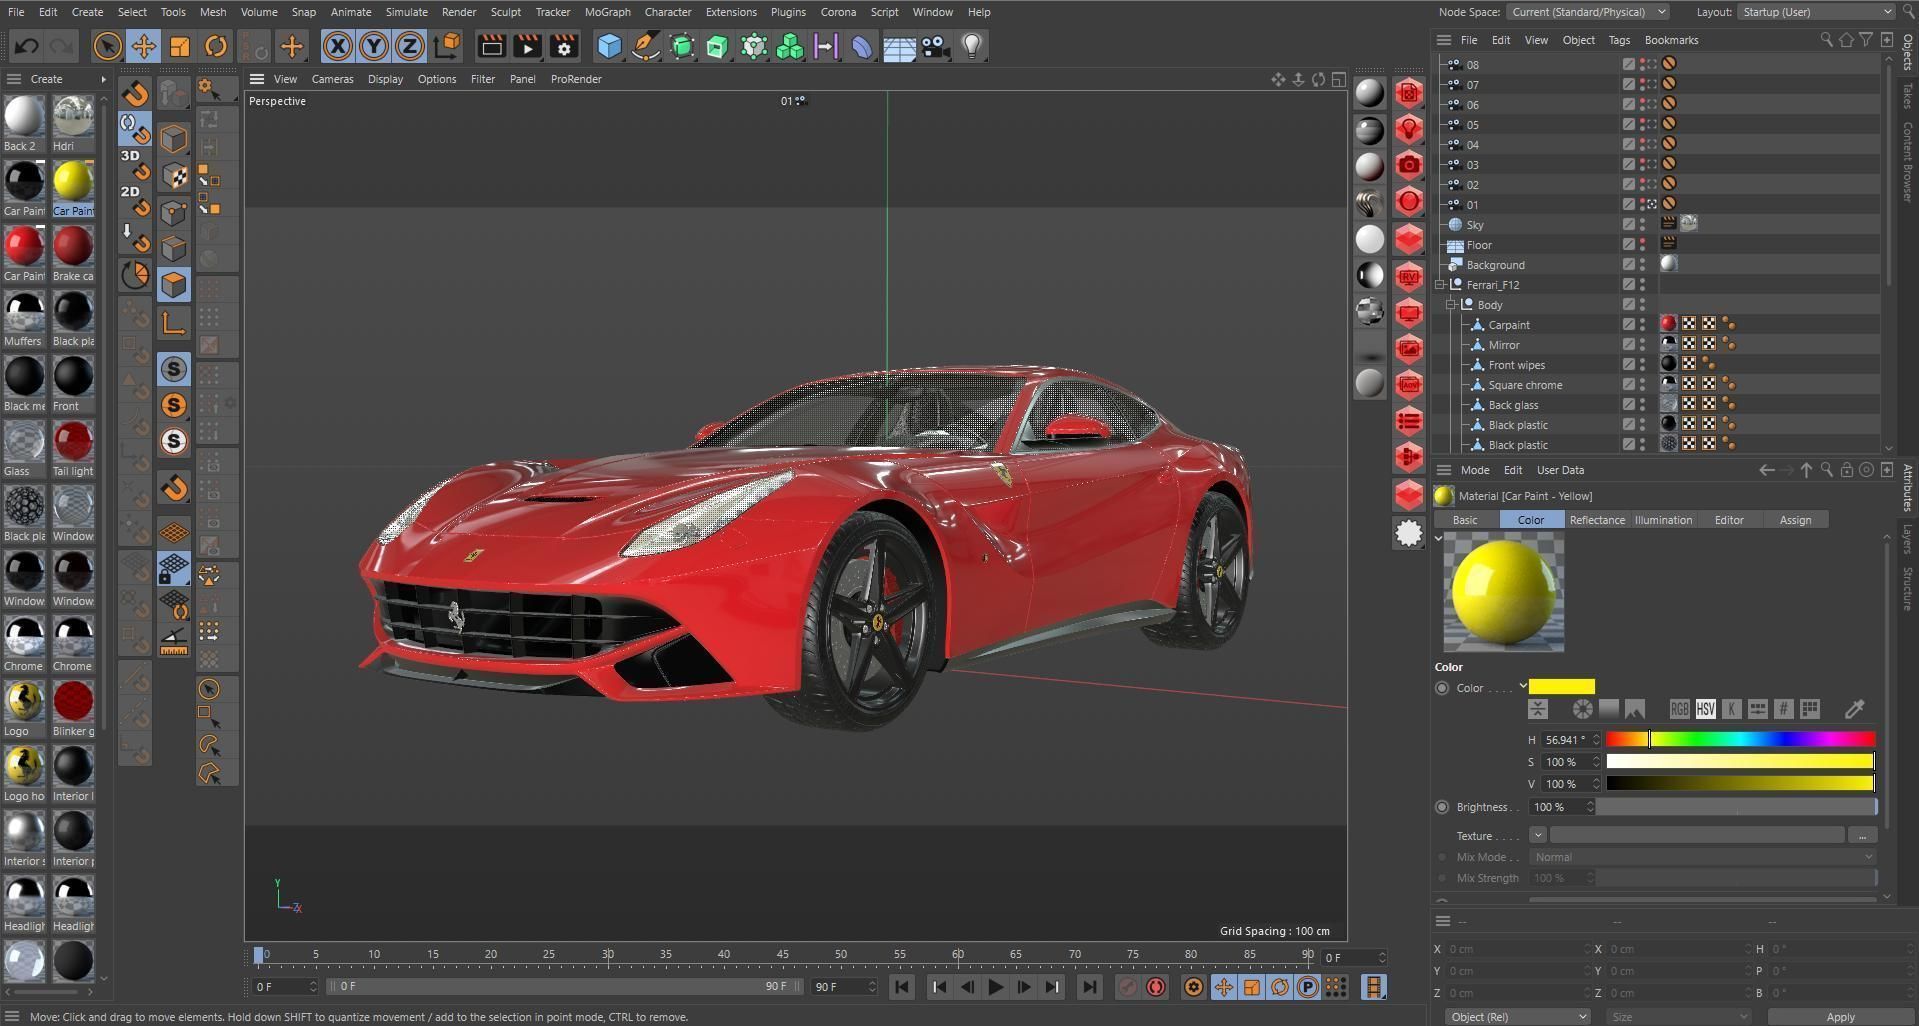Click the red camera Corona icon

click(1409, 165)
